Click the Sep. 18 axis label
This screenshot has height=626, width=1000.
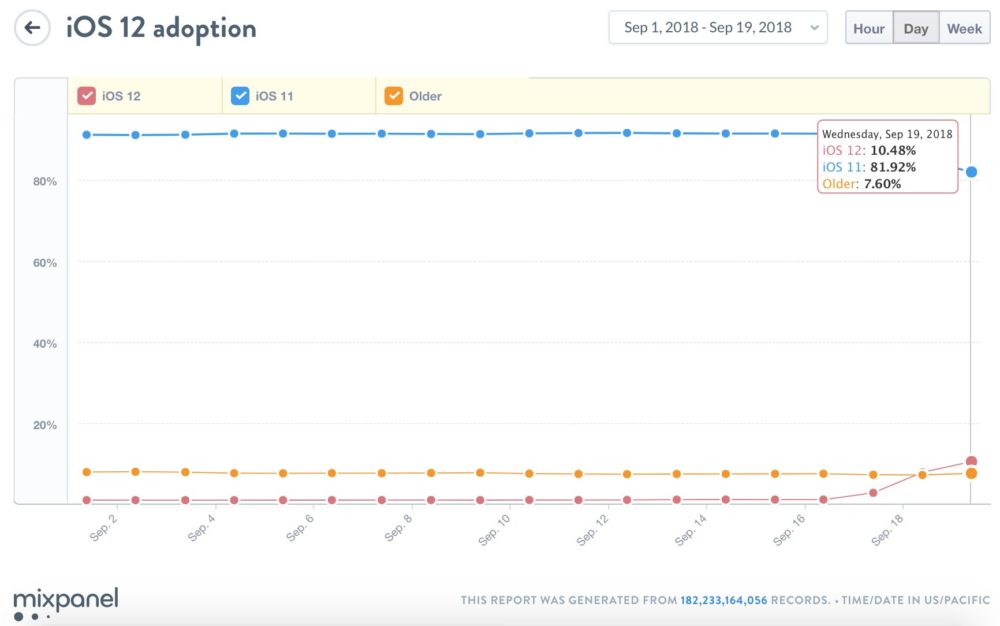tap(887, 530)
